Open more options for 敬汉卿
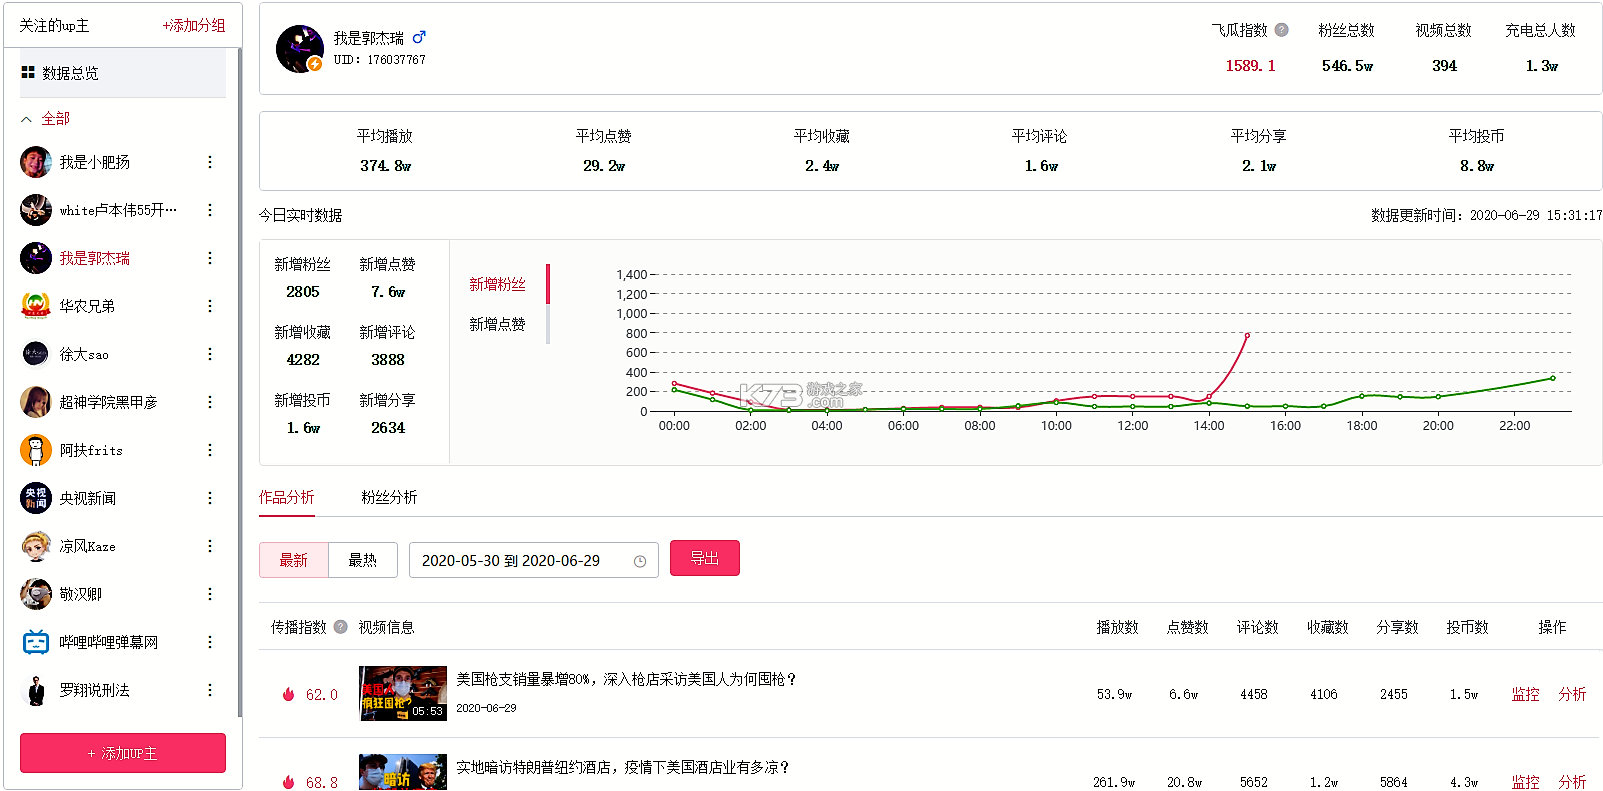 pyautogui.click(x=210, y=594)
